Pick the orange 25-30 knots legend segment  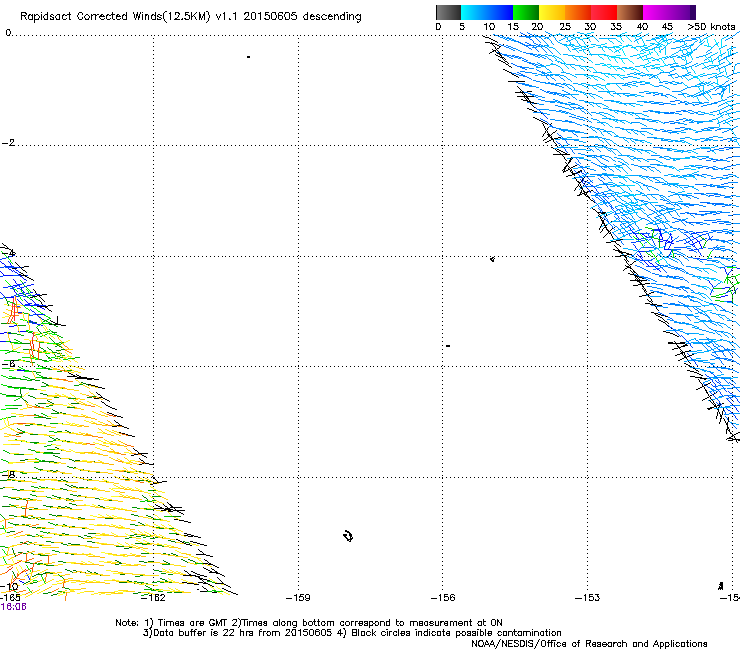click(578, 12)
